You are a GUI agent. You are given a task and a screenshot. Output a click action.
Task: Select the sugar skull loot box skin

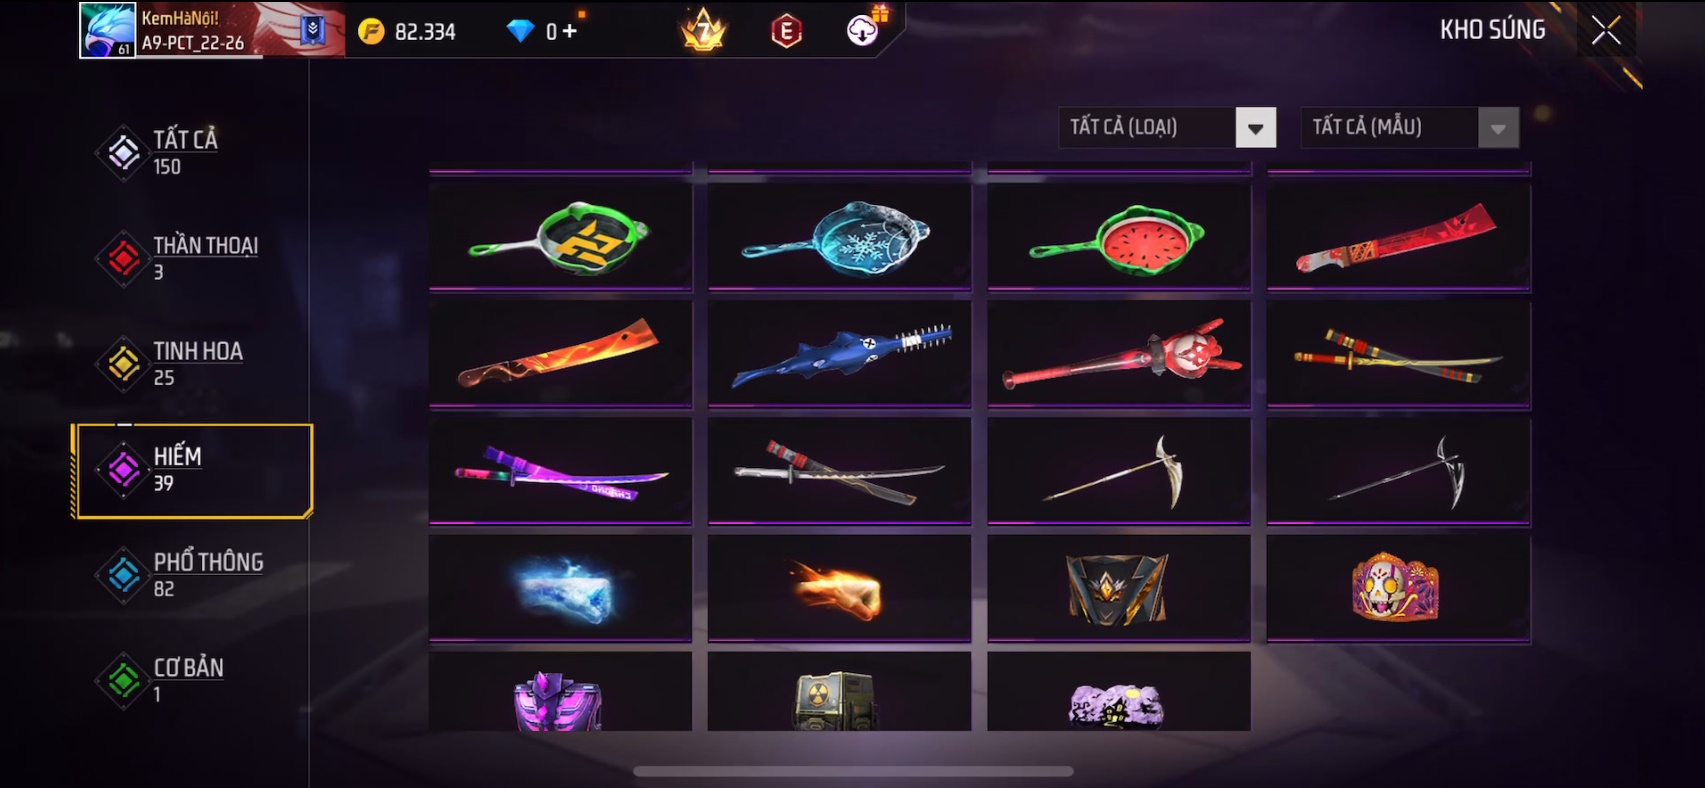(x=1398, y=588)
